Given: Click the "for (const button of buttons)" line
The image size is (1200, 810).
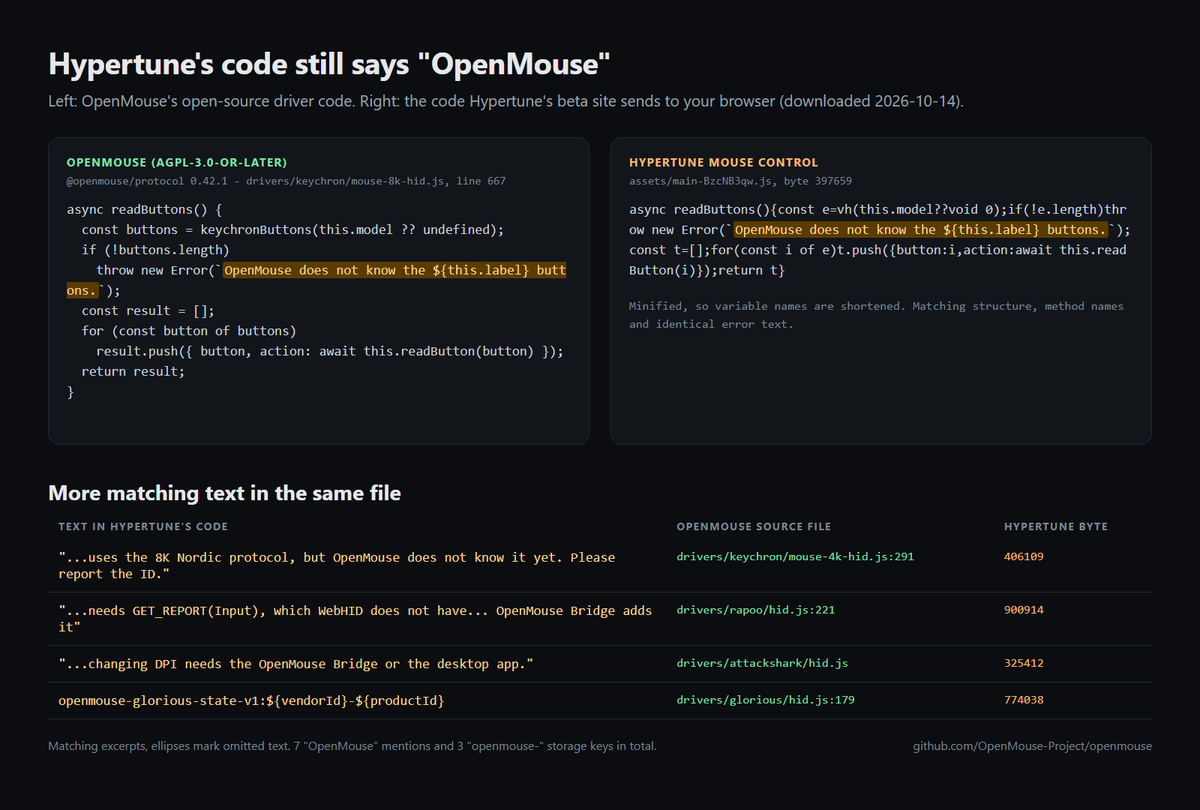Looking at the screenshot, I should [189, 331].
